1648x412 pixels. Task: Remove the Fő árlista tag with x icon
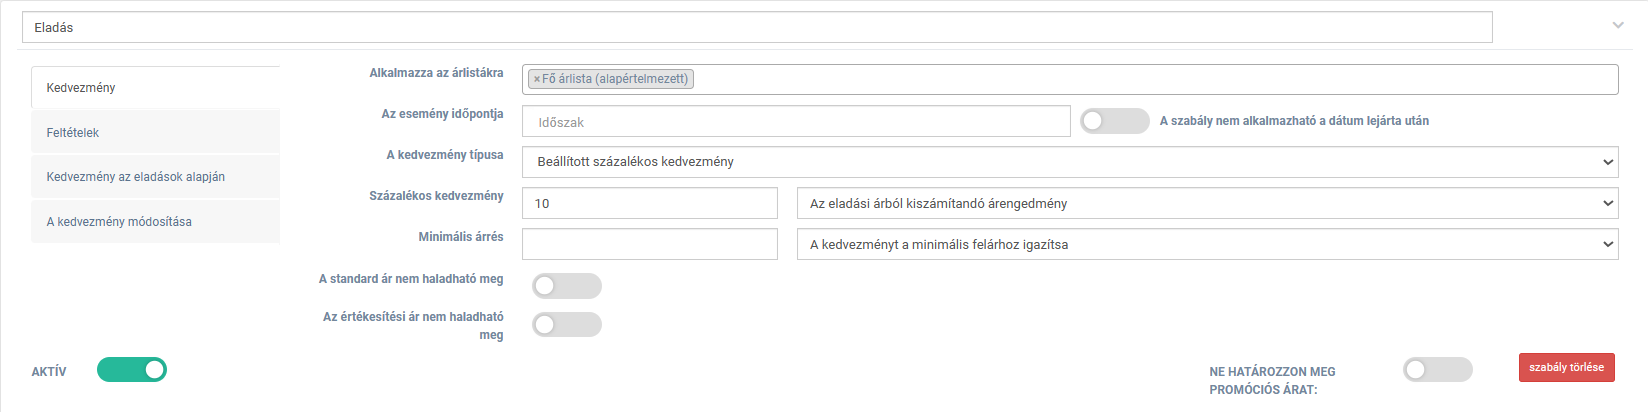[536, 79]
